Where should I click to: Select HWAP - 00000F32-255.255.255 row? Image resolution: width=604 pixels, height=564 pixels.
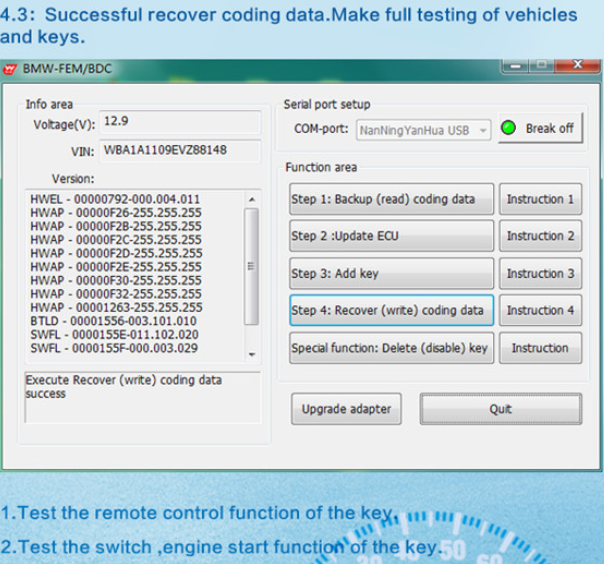[x=116, y=294]
